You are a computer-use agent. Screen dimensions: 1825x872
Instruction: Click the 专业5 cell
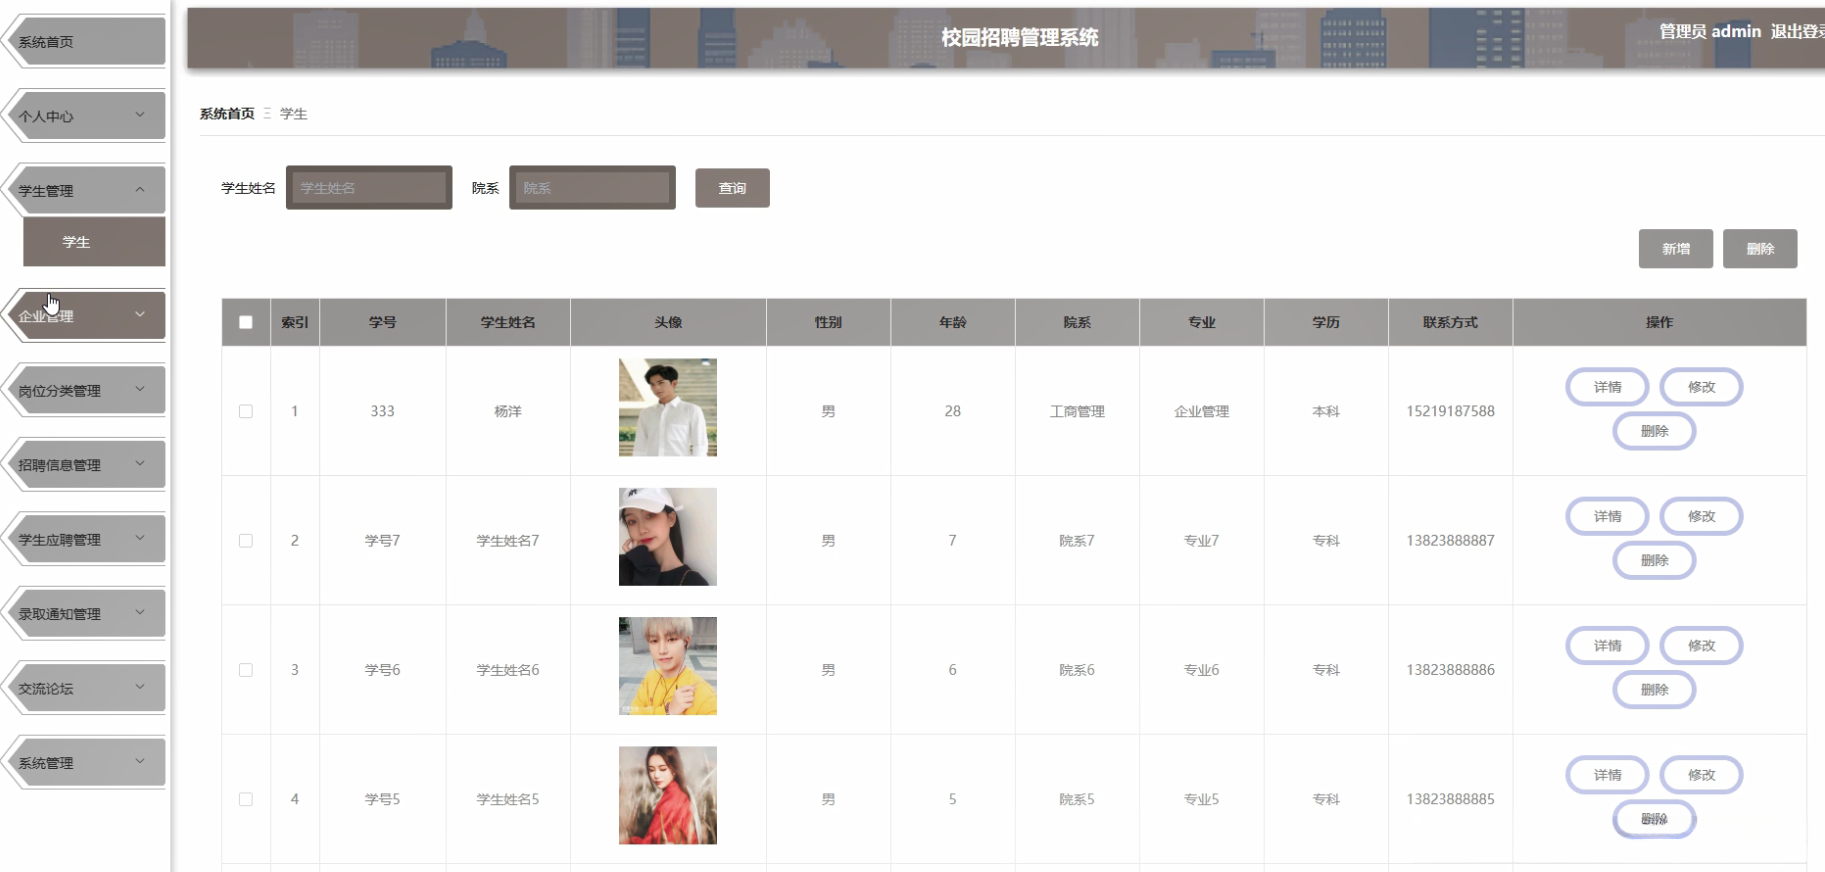tap(1202, 799)
